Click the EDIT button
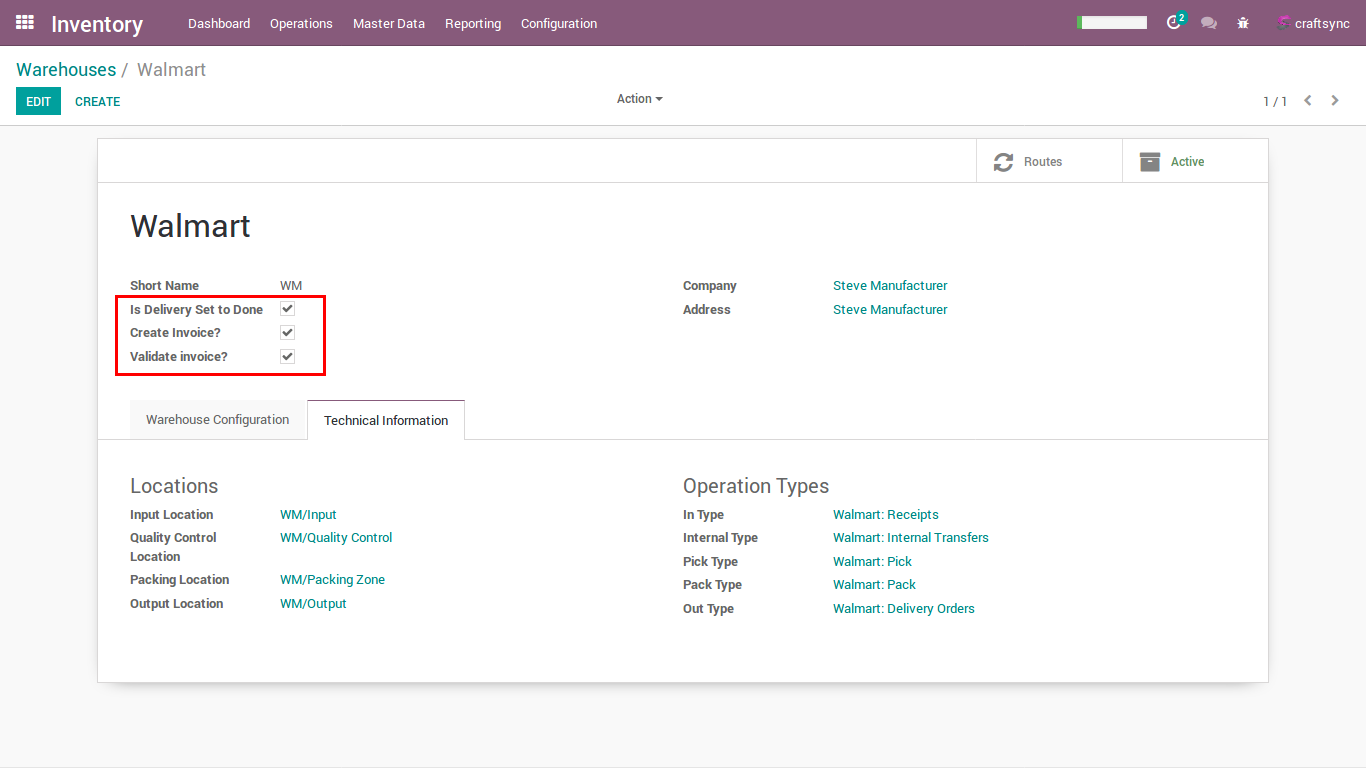 [x=38, y=101]
